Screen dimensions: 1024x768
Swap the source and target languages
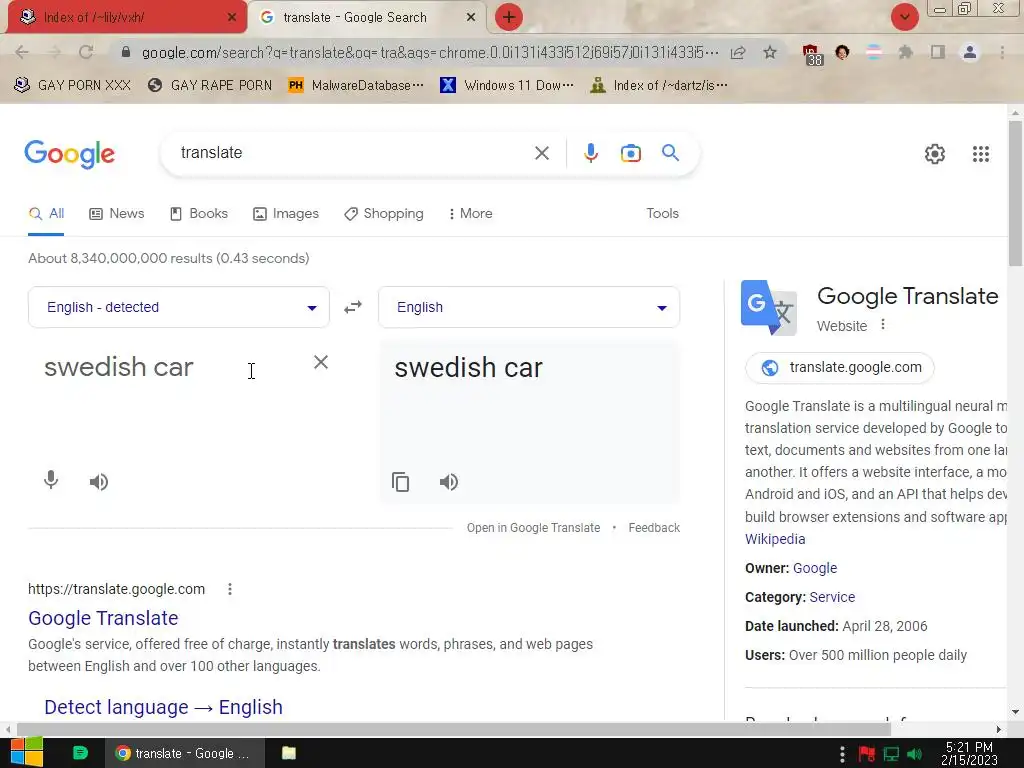[353, 307]
